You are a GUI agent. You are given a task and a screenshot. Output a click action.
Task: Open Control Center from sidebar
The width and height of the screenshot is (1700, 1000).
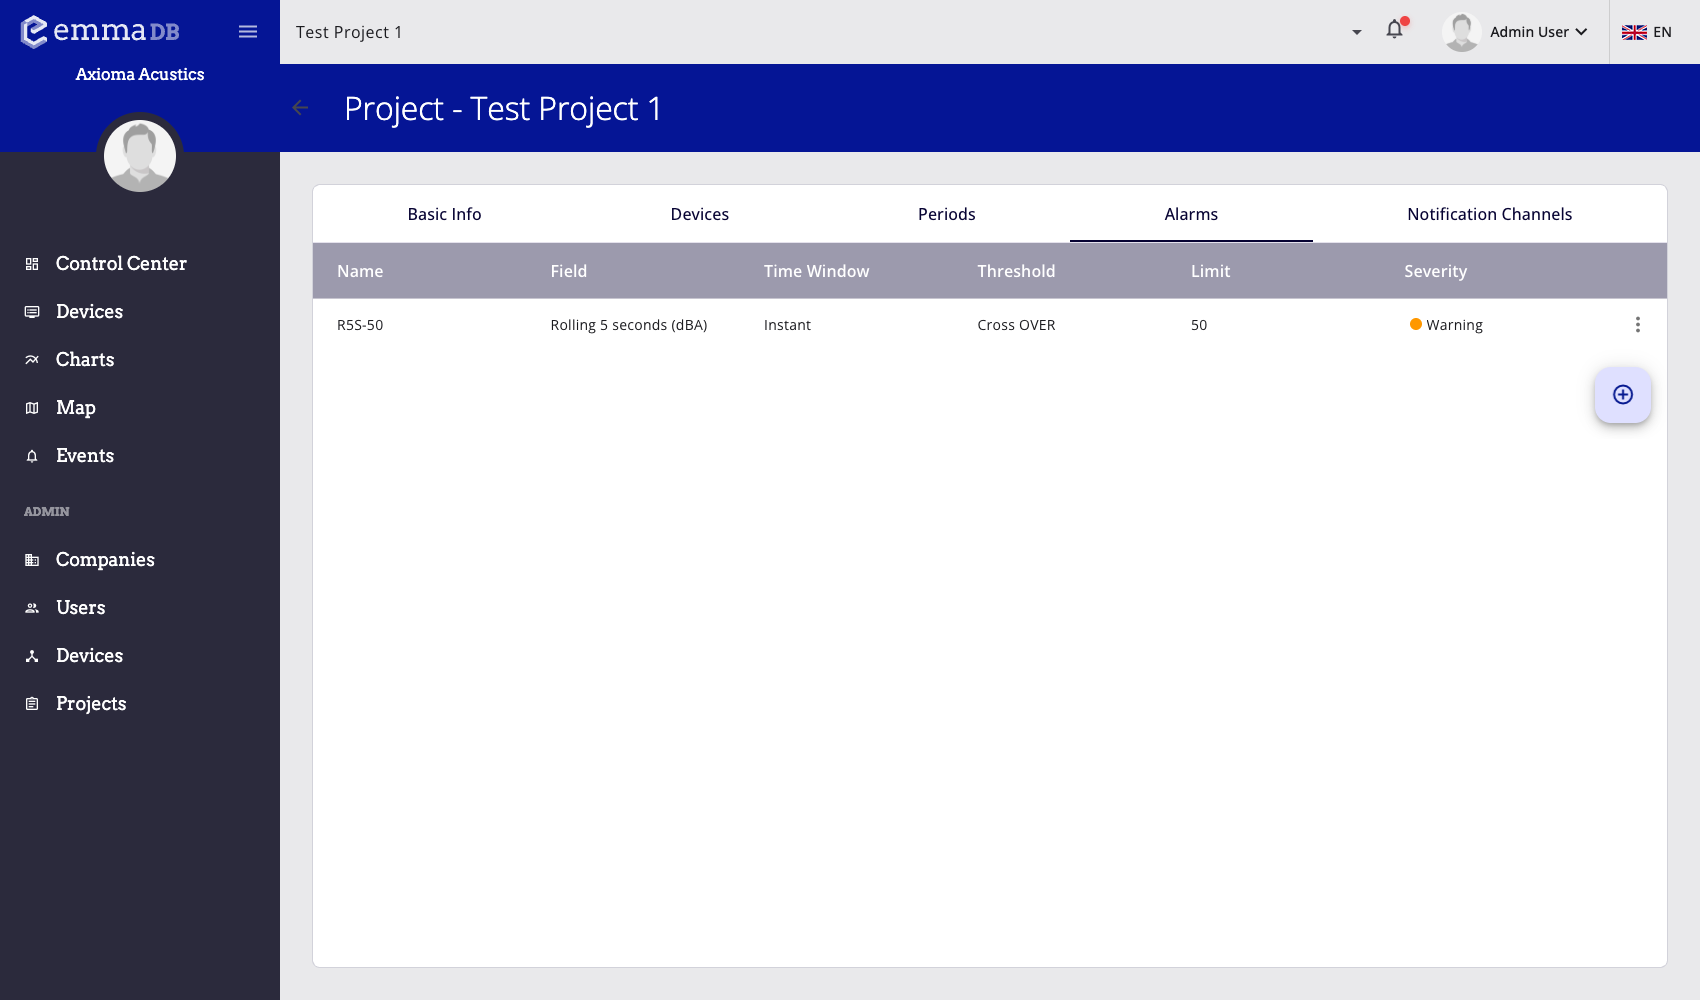coord(121,264)
